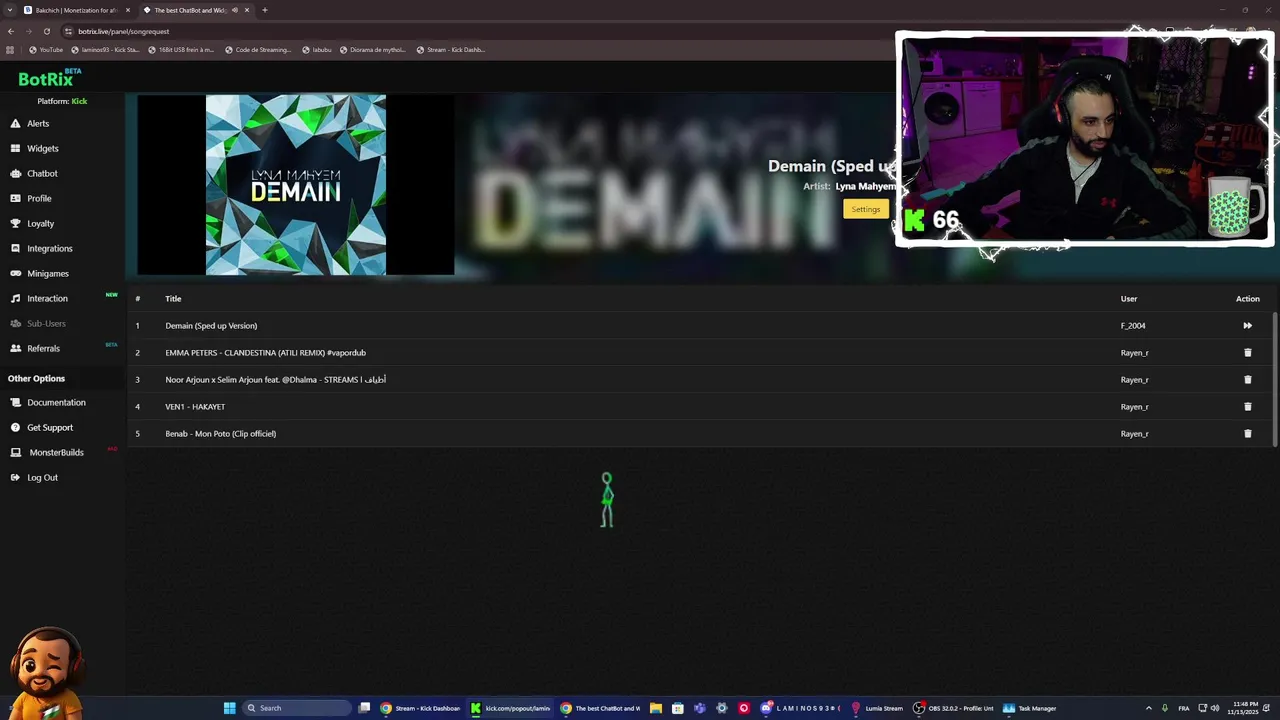This screenshot has width=1280, height=720.
Task: Click the Documentation book icon
Action: click(x=16, y=403)
